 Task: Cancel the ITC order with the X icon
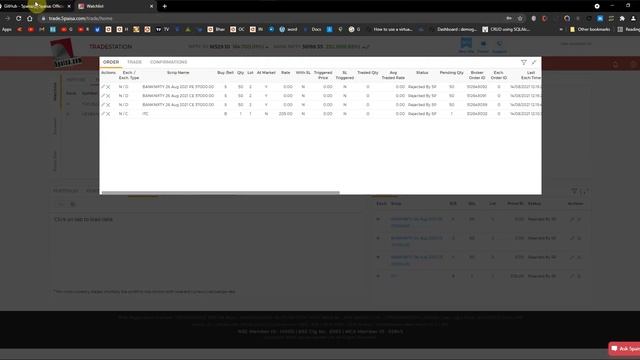108,114
